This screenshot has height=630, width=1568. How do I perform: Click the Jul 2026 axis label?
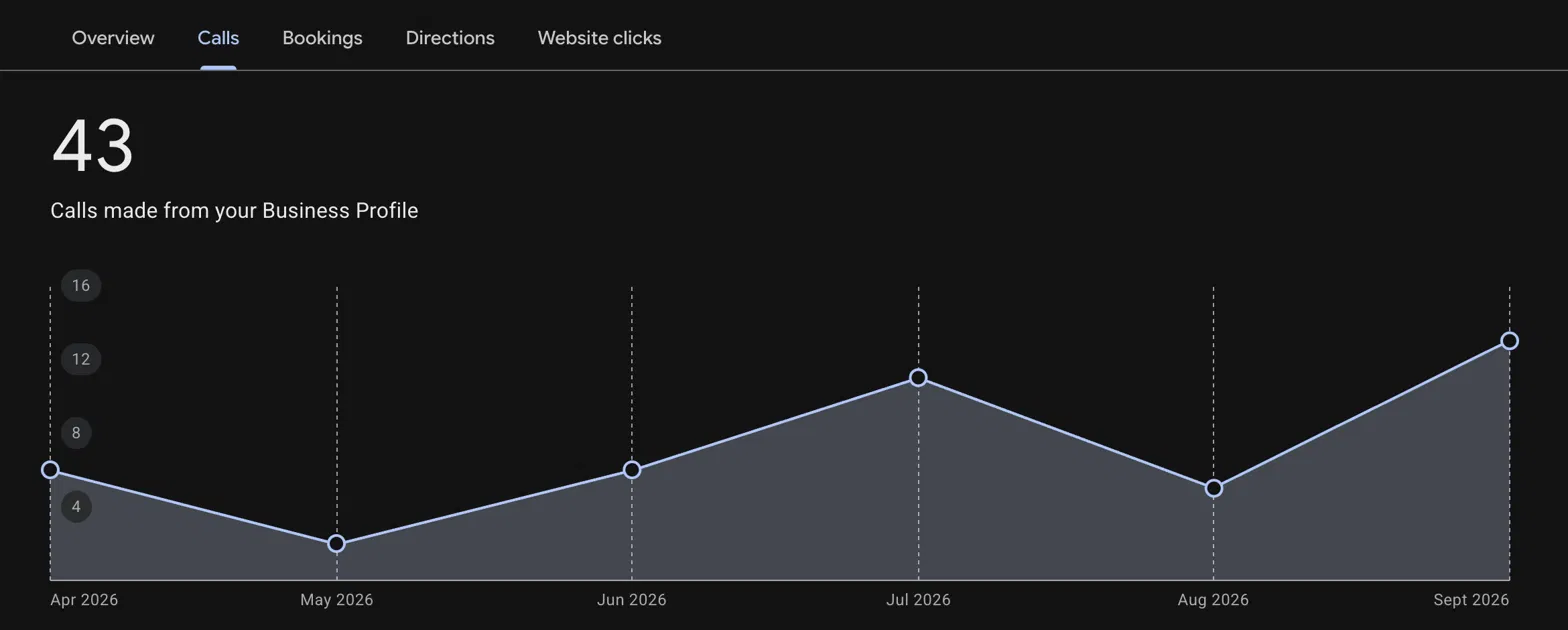point(918,600)
